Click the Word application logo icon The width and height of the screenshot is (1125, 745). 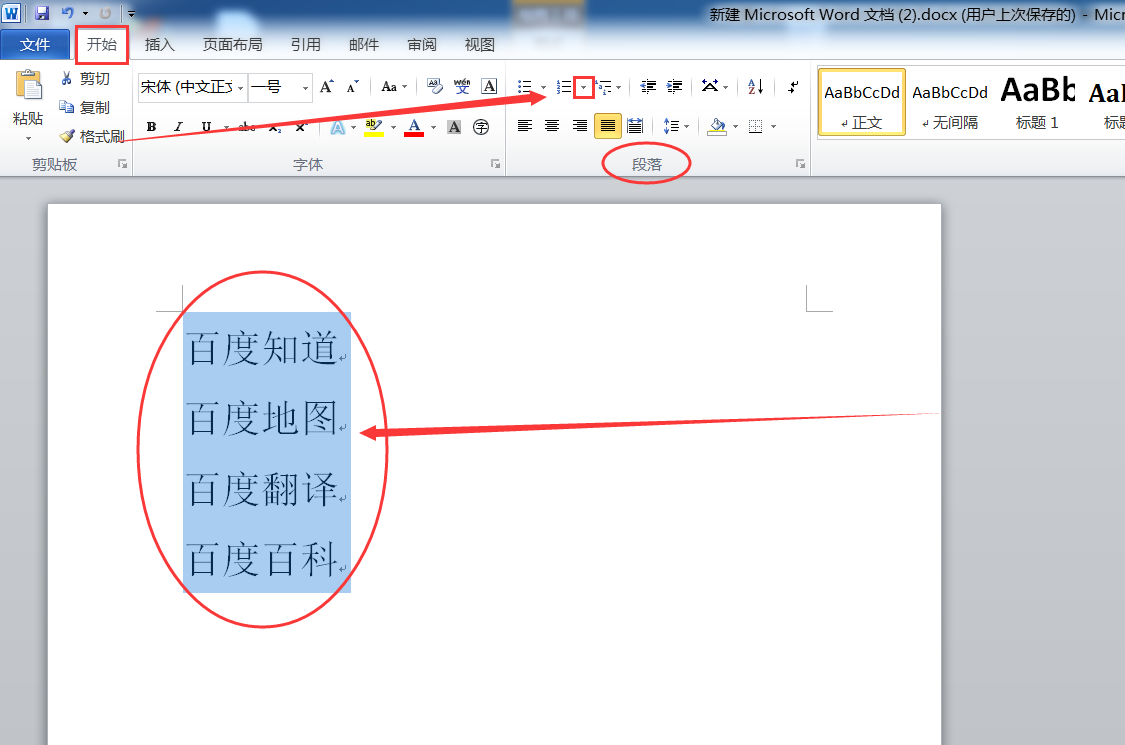[11, 13]
